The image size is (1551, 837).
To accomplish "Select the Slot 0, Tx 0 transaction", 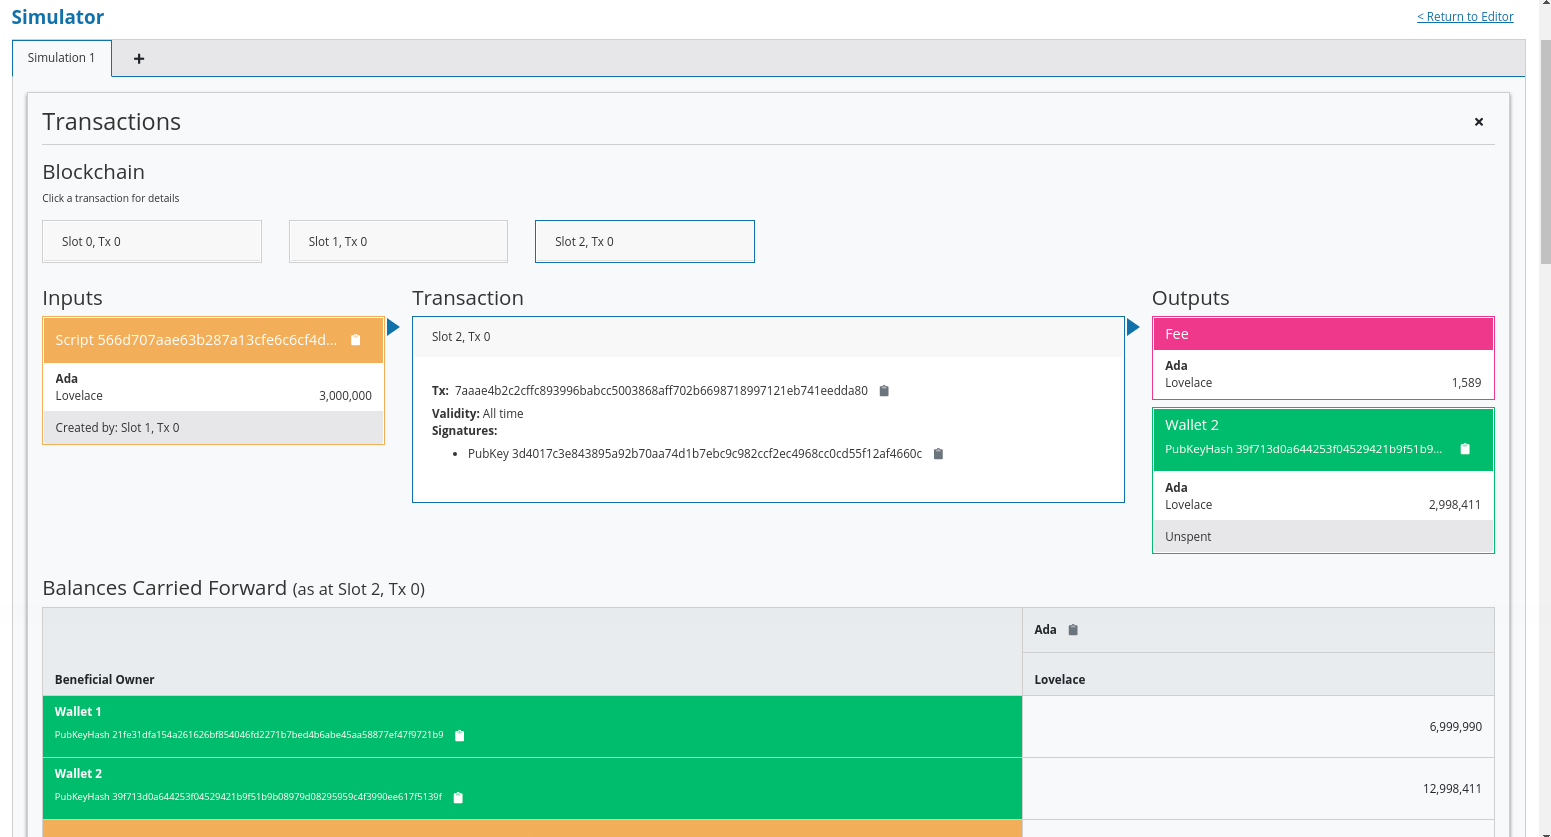I will [152, 242].
